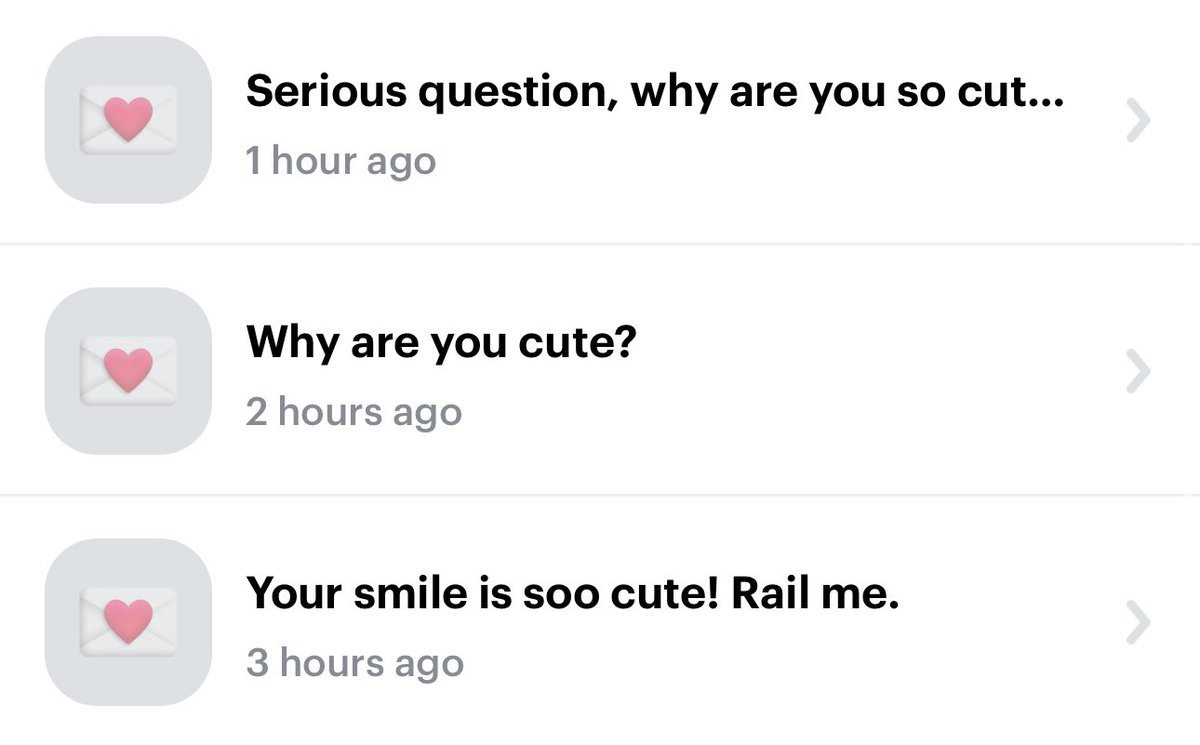
Task: Click empty space right of 'Why are you cute?' text
Action: [x=880, y=345]
